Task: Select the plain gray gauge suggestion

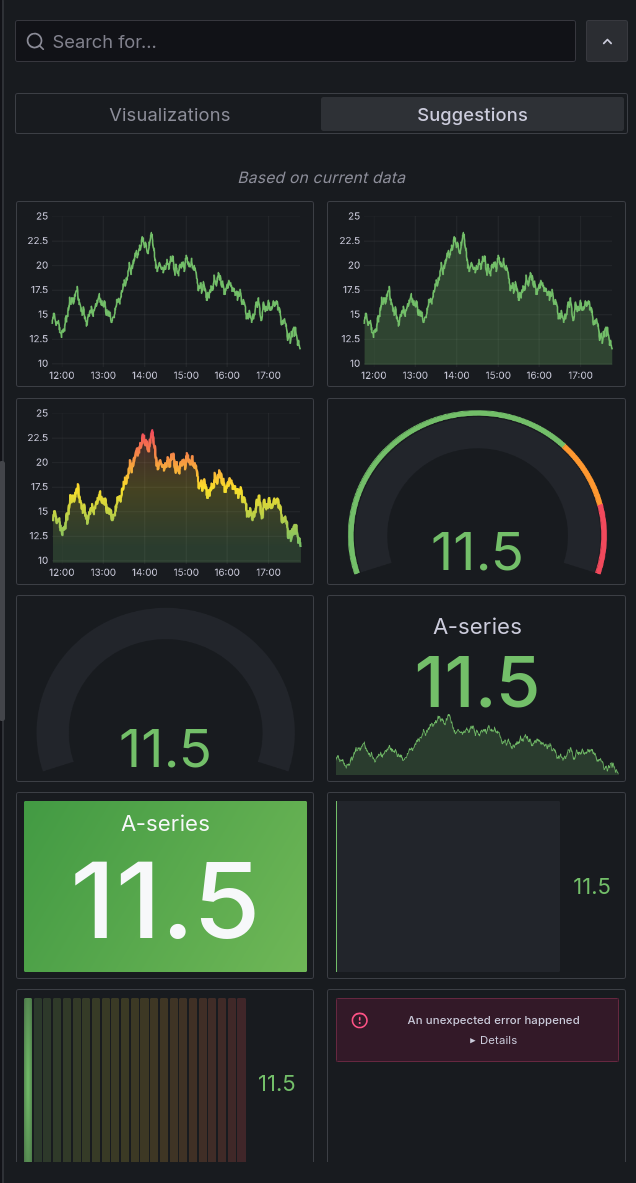Action: point(165,688)
